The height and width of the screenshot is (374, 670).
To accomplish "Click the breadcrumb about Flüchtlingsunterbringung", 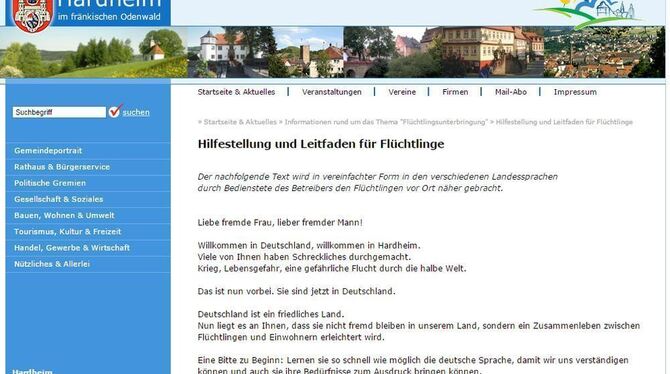I will (386, 122).
